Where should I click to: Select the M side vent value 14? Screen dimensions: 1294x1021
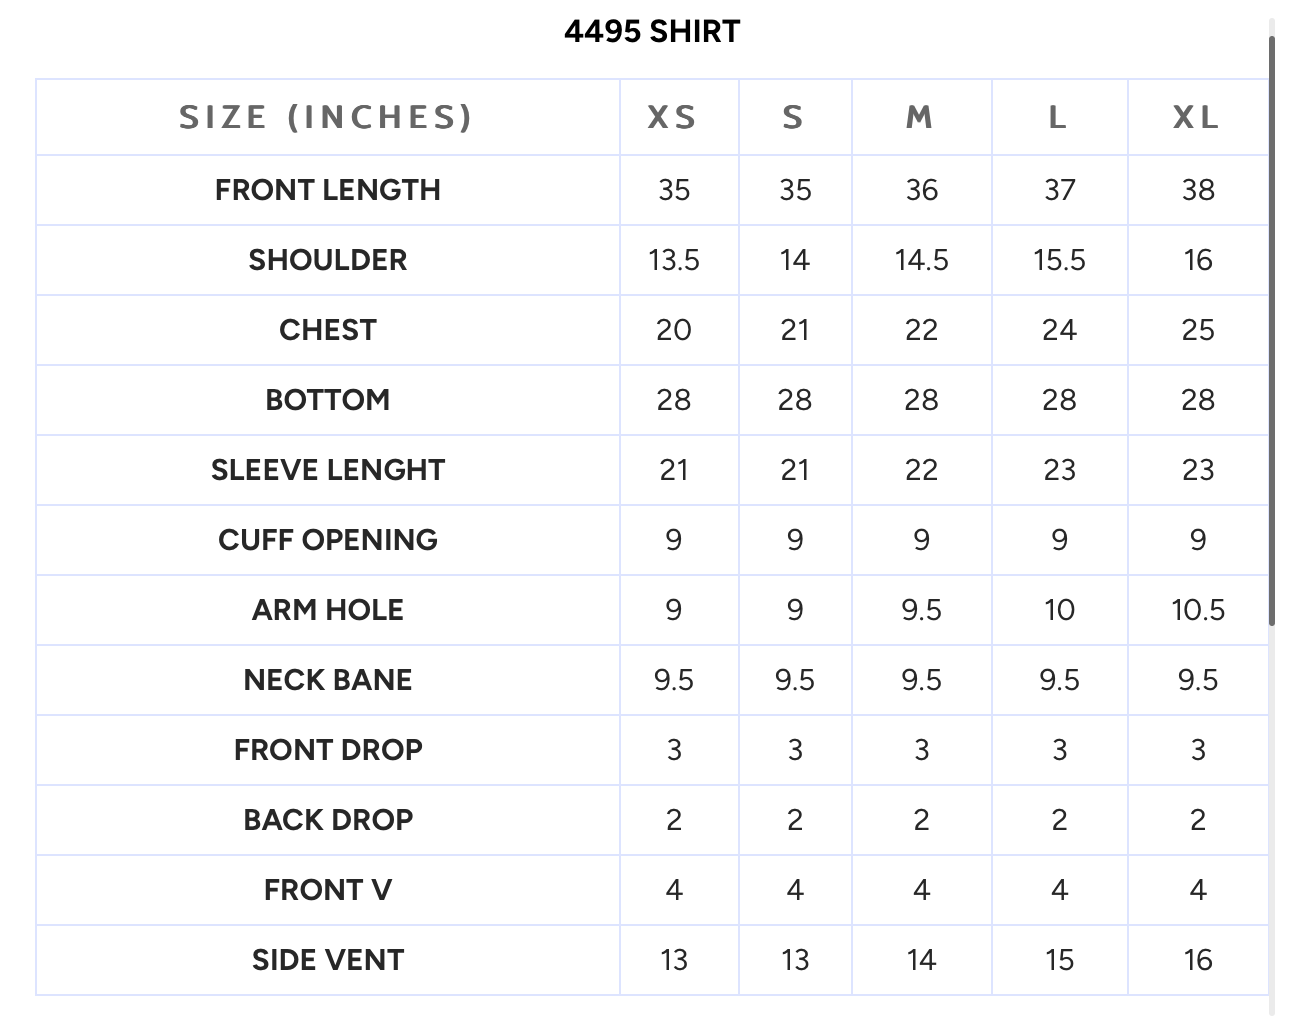click(x=921, y=960)
